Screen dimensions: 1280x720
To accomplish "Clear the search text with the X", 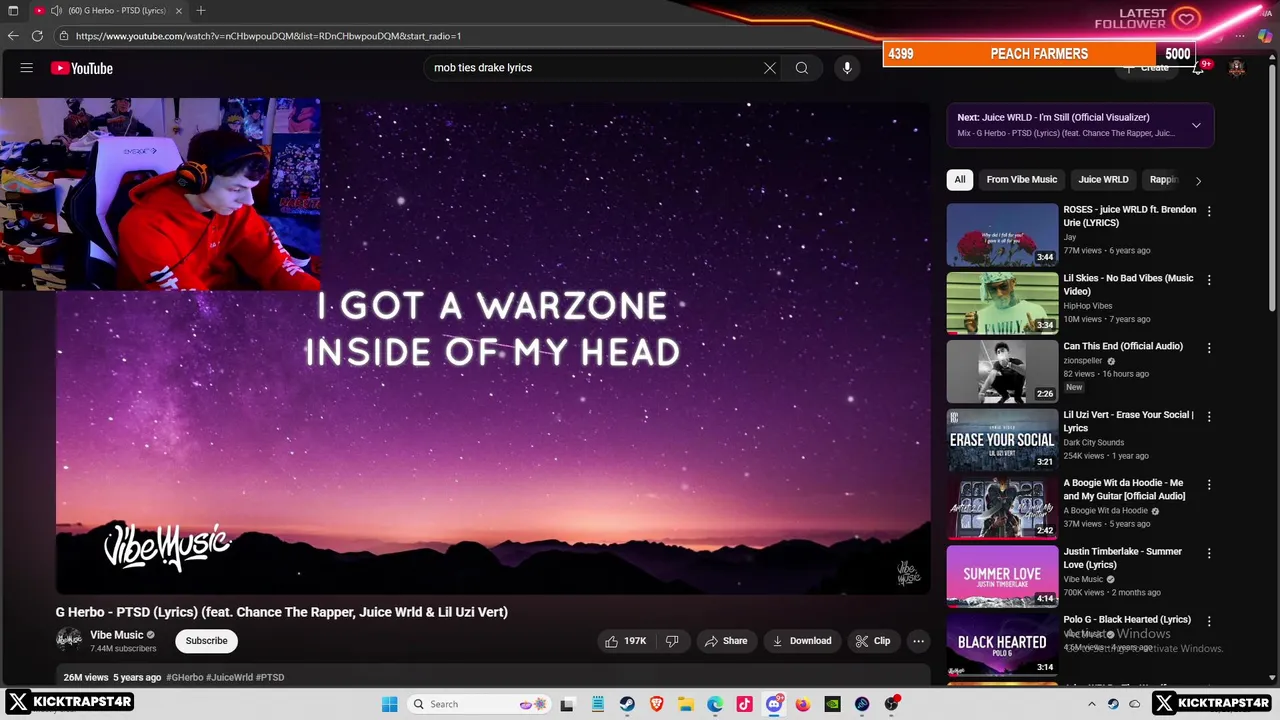I will click(x=770, y=68).
